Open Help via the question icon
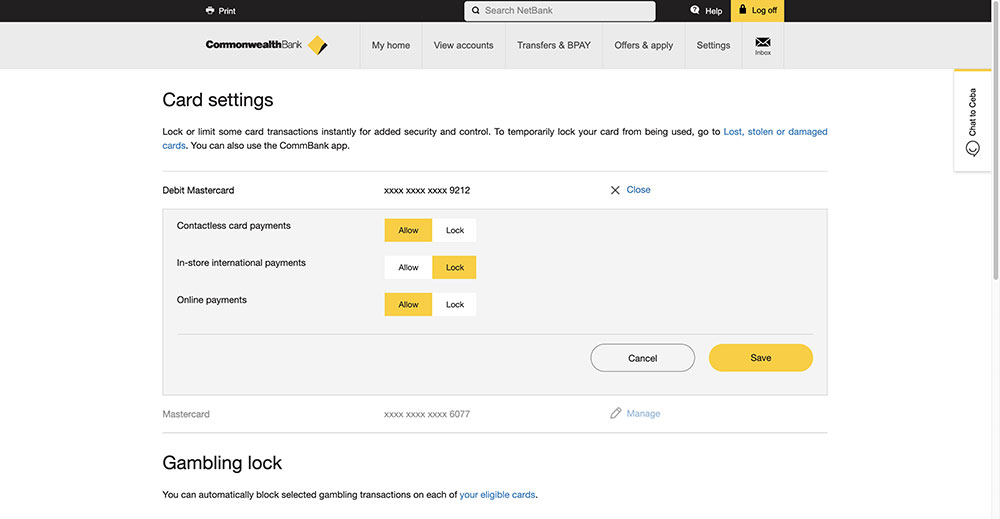Screen dimensions: 1000x519 click(x=695, y=10)
